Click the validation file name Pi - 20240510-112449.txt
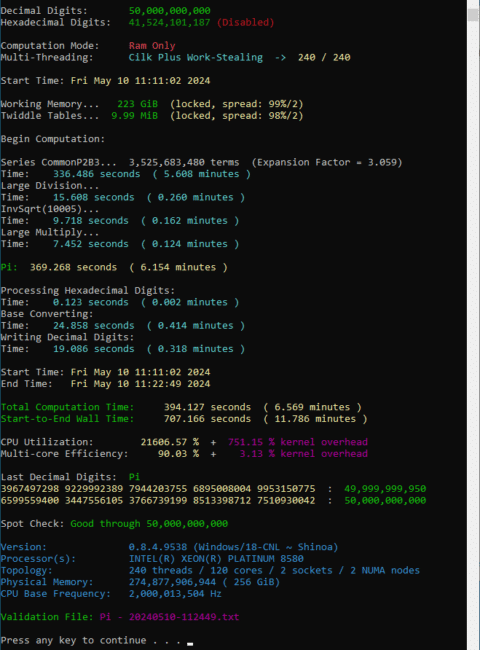 (x=170, y=617)
